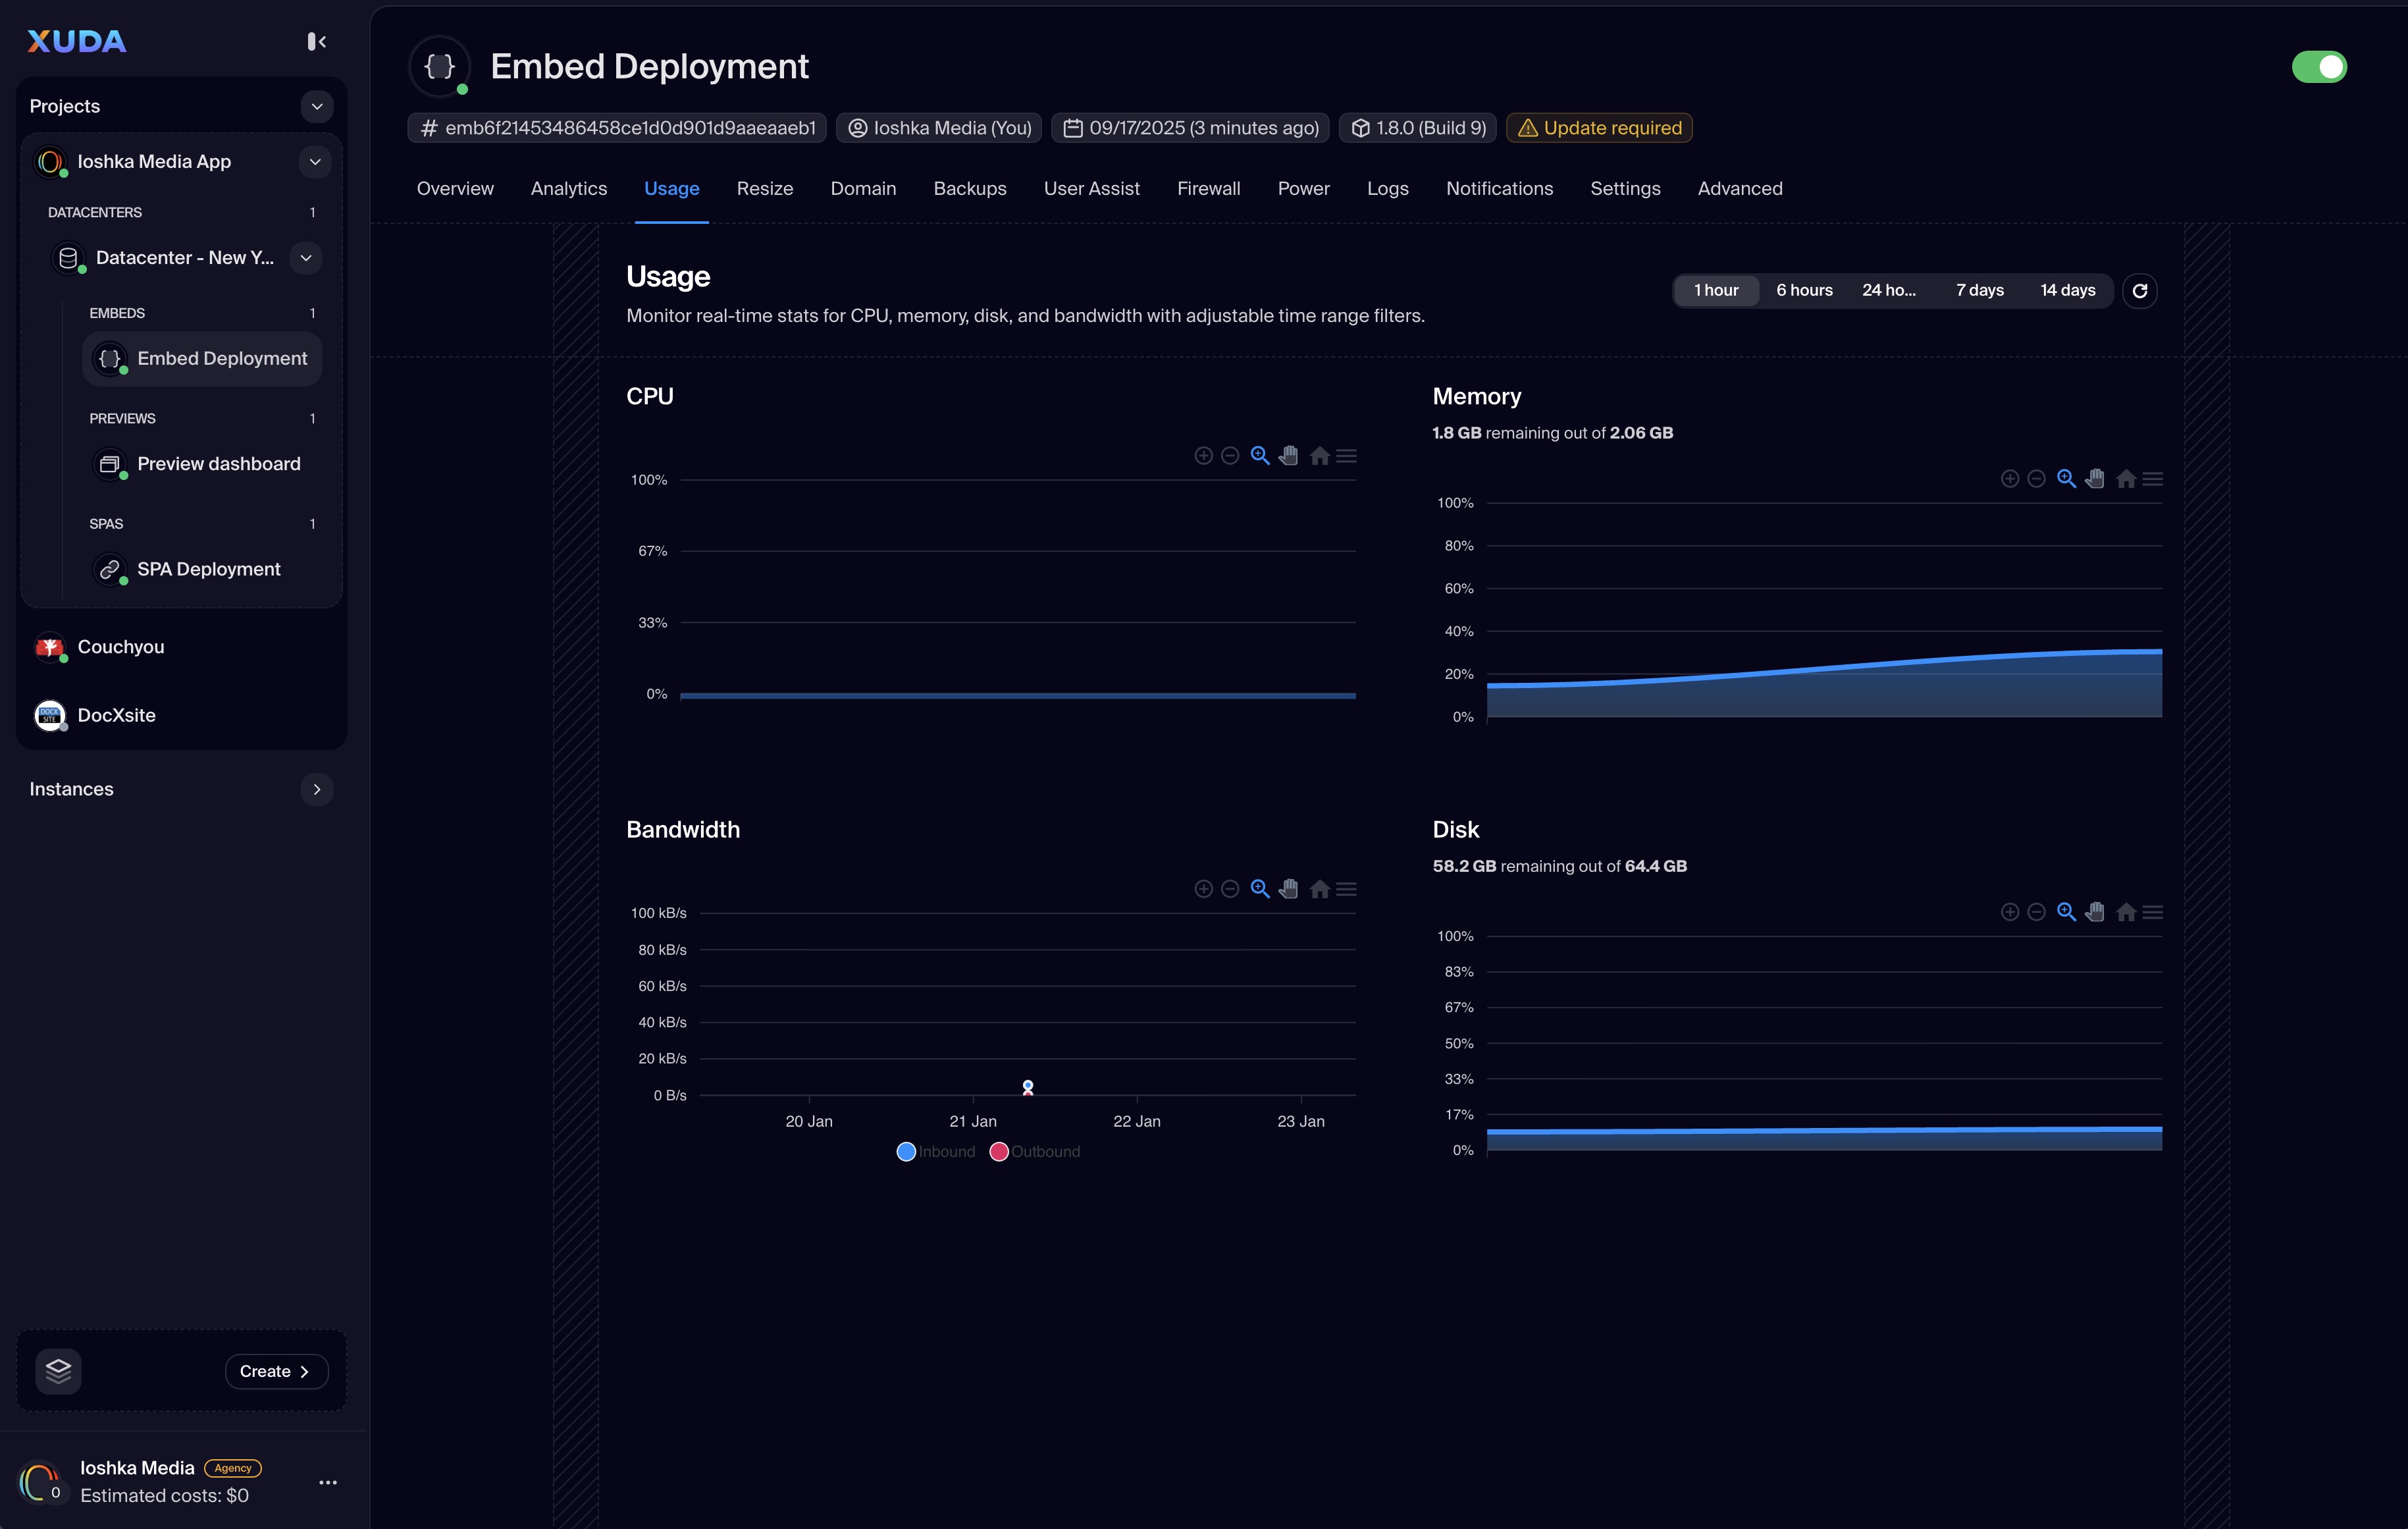Image resolution: width=2408 pixels, height=1529 pixels.
Task: Expand the Instances section
Action: click(x=316, y=789)
